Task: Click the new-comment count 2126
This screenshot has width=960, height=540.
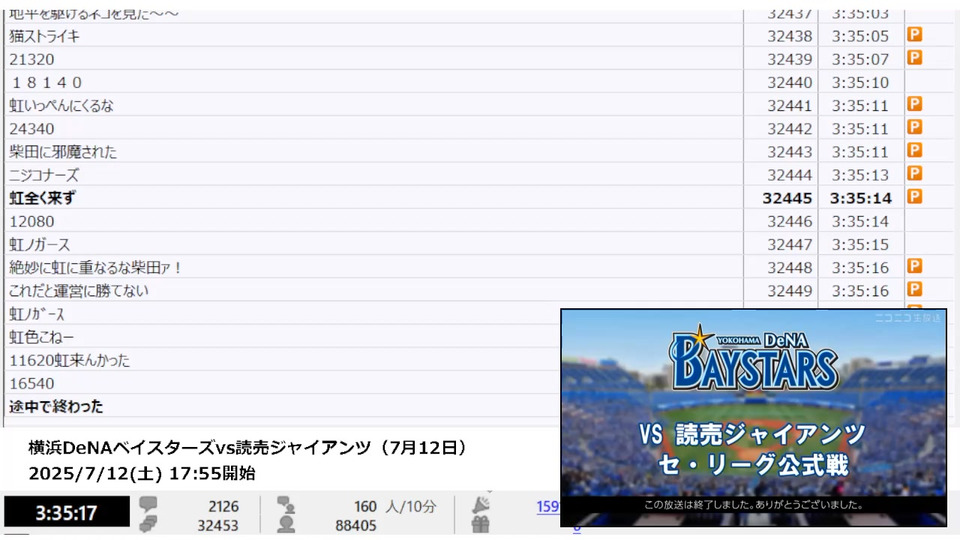Action: (223, 506)
